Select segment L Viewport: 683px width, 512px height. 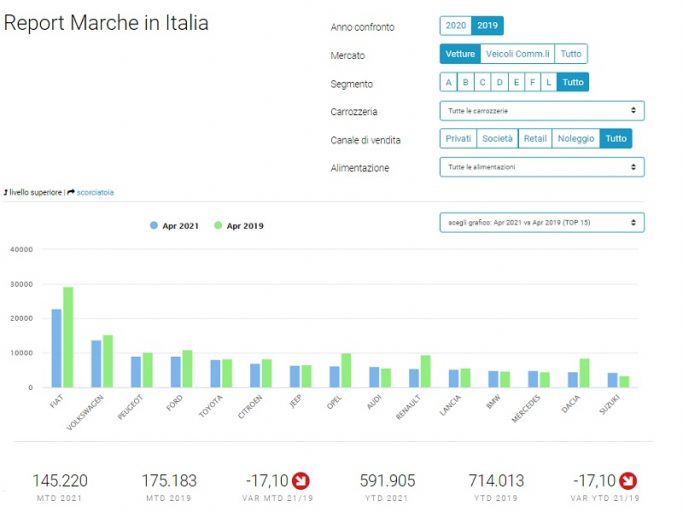(548, 82)
